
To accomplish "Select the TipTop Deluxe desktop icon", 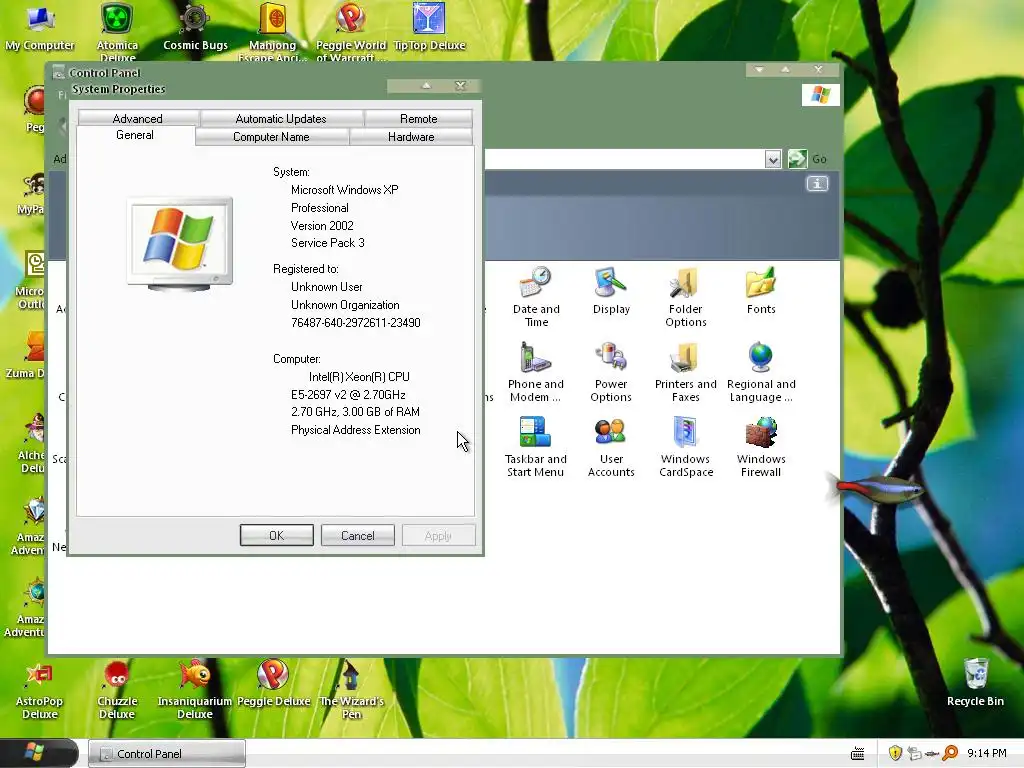I will pyautogui.click(x=429, y=27).
